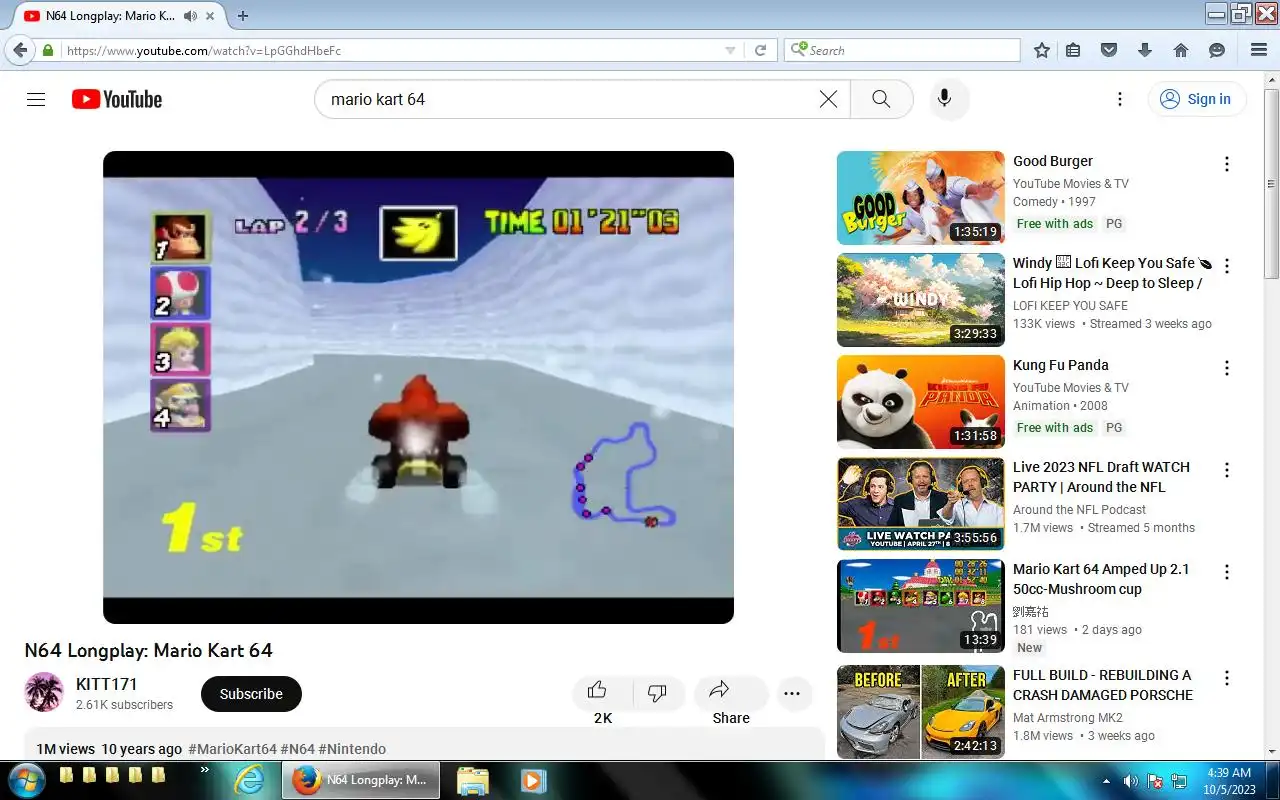
Task: Open YouTube settings three-dot menu
Action: click(1120, 99)
